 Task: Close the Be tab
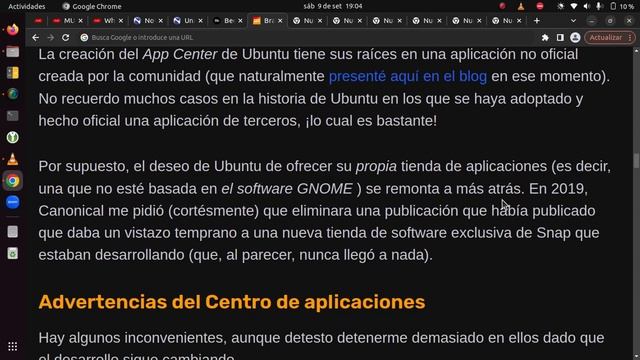(x=240, y=20)
